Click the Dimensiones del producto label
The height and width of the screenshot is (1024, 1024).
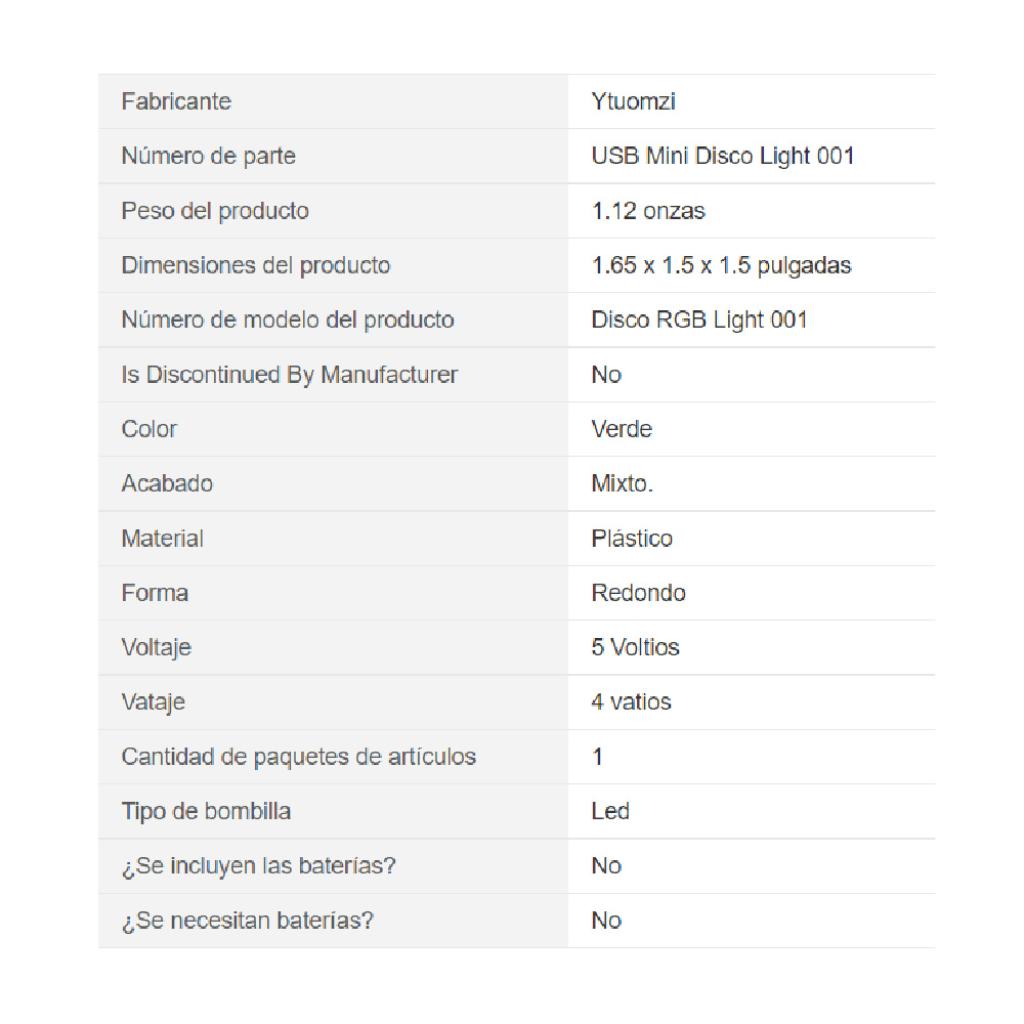[255, 265]
